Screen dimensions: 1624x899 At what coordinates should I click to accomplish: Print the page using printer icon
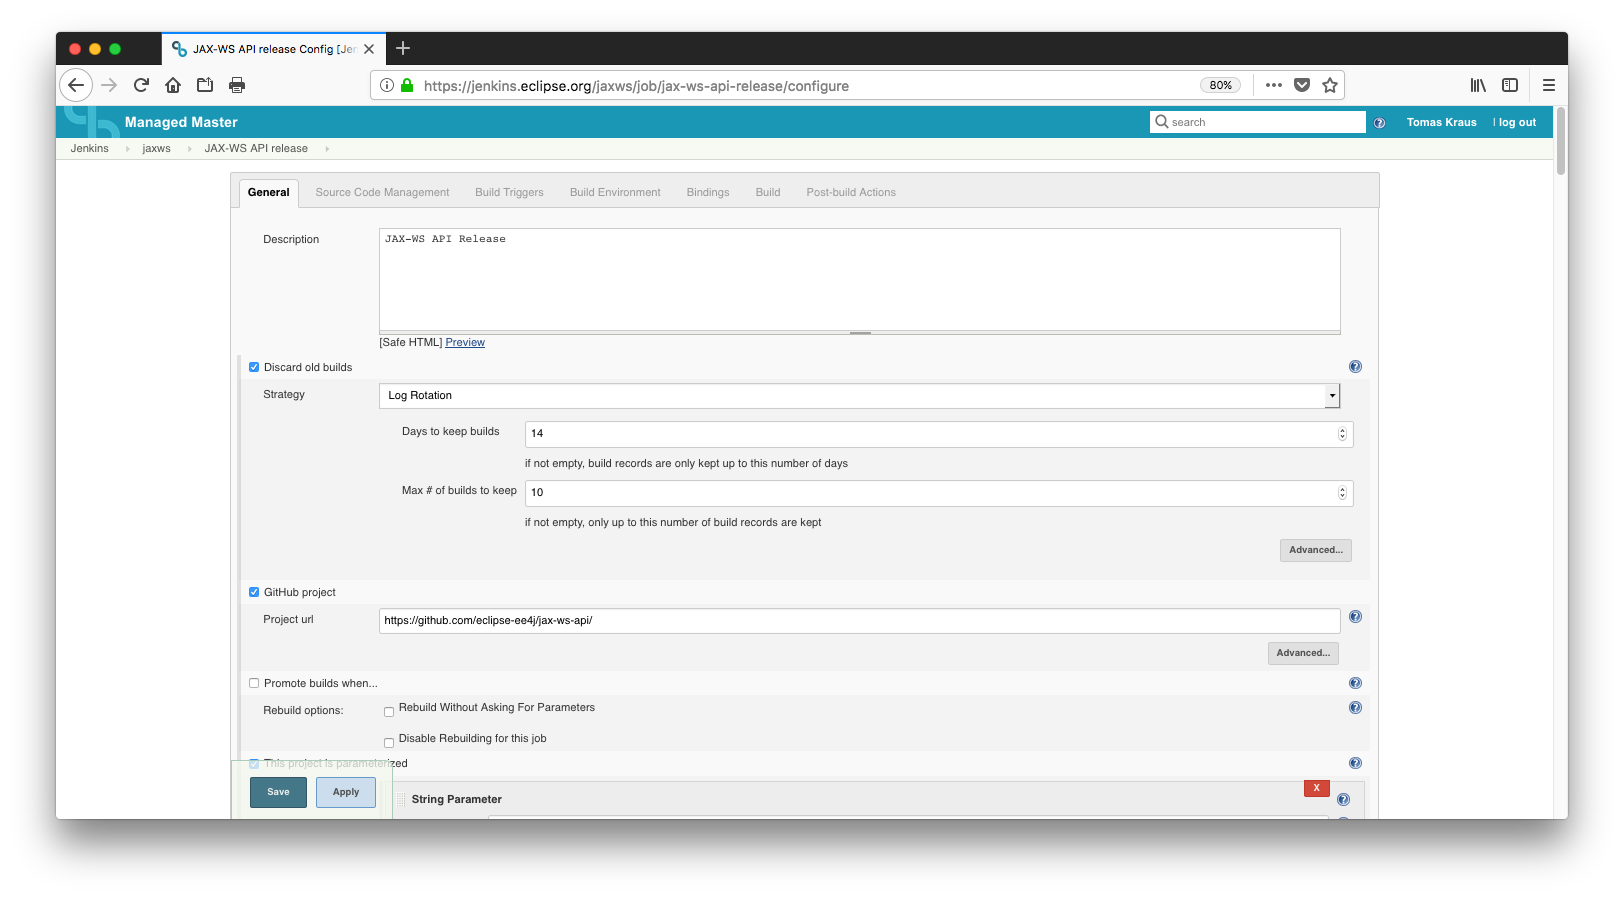click(x=237, y=85)
